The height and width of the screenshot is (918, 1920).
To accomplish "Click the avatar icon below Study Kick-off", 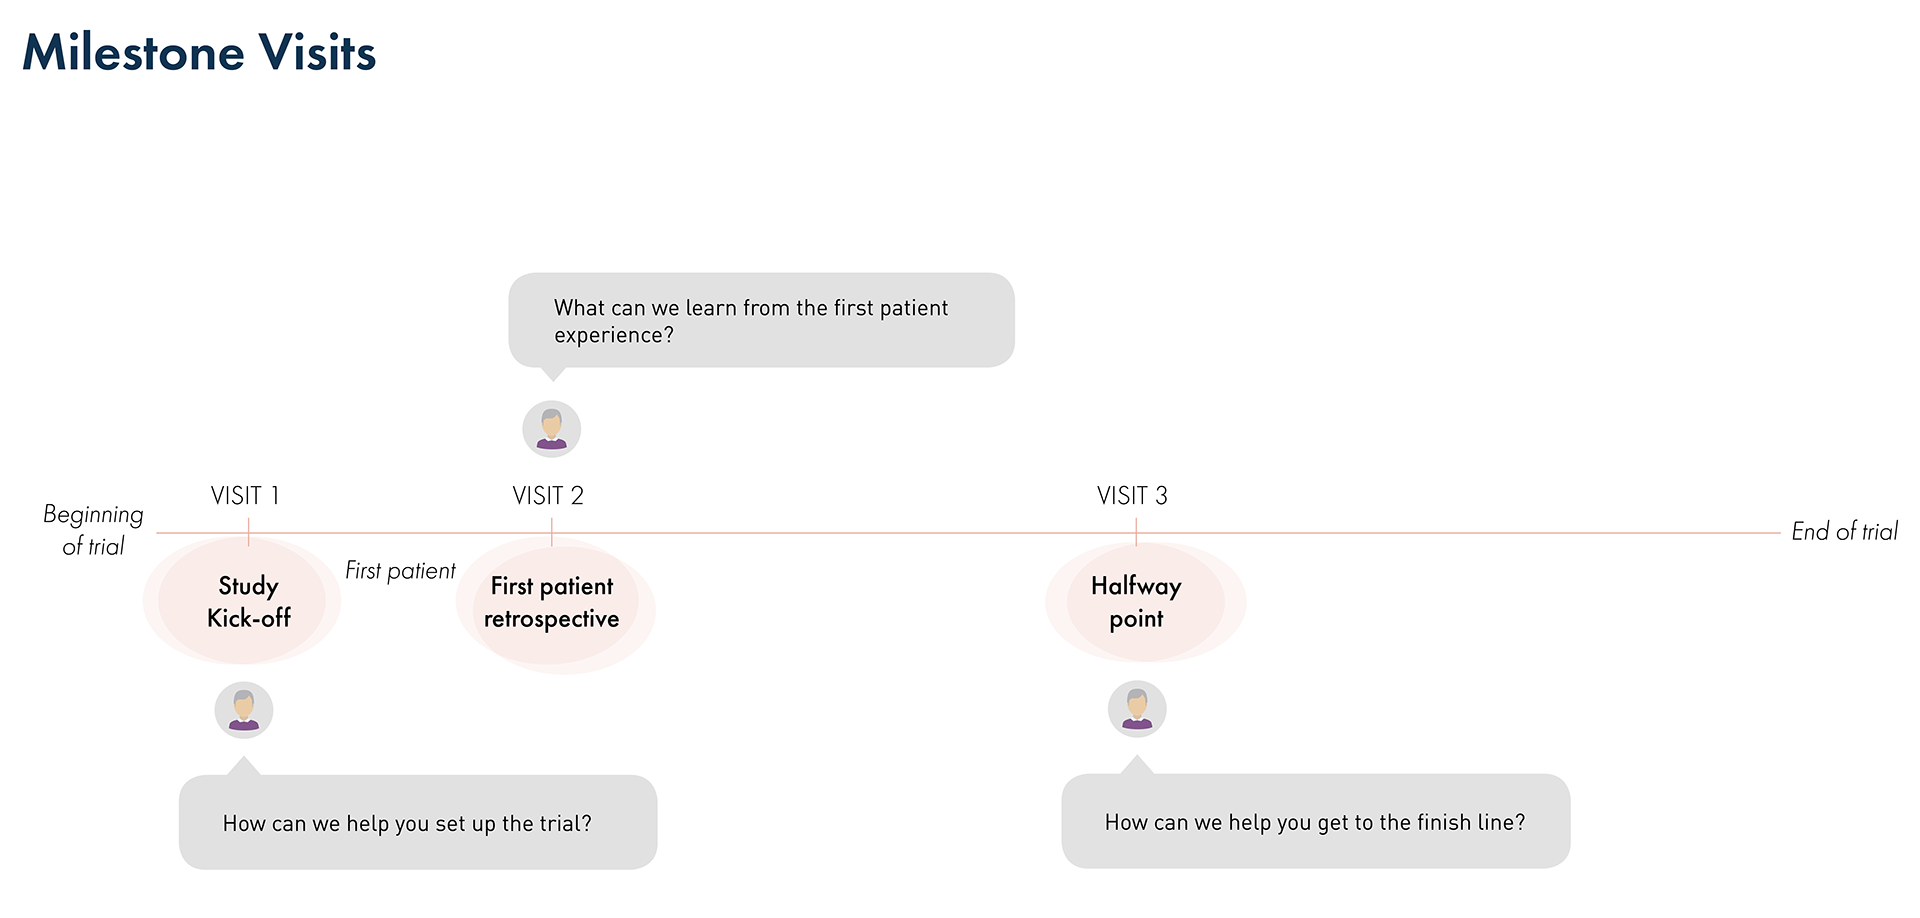I will point(244,710).
